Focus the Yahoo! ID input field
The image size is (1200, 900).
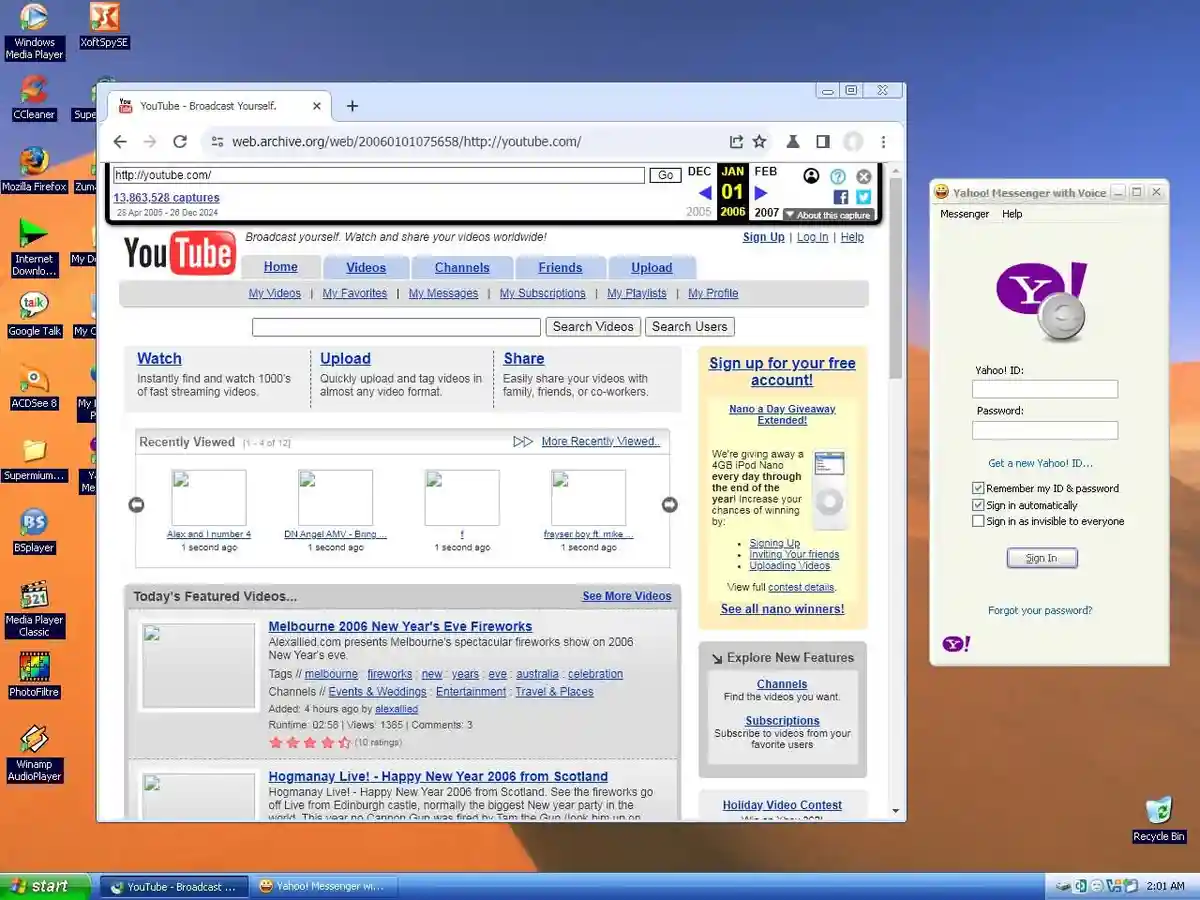click(1045, 389)
